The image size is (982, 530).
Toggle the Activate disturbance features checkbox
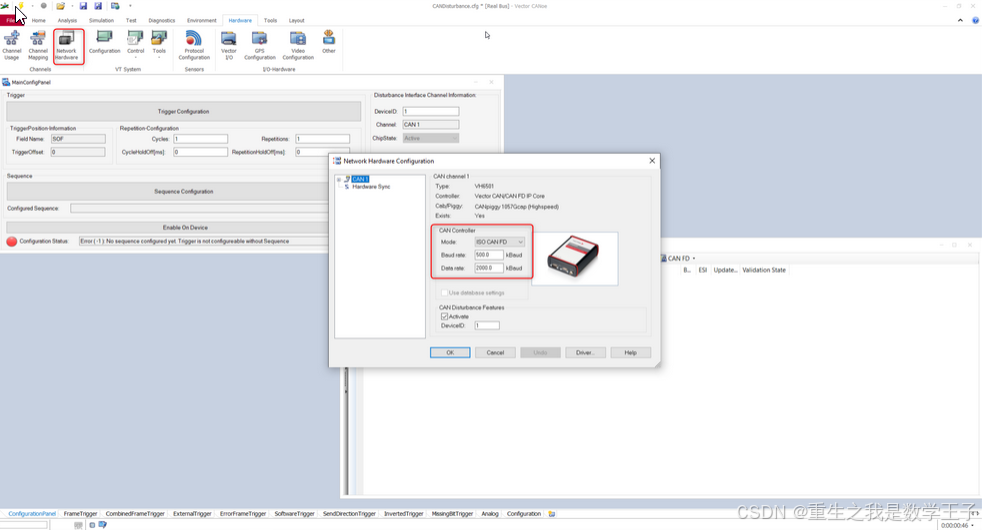[445, 316]
